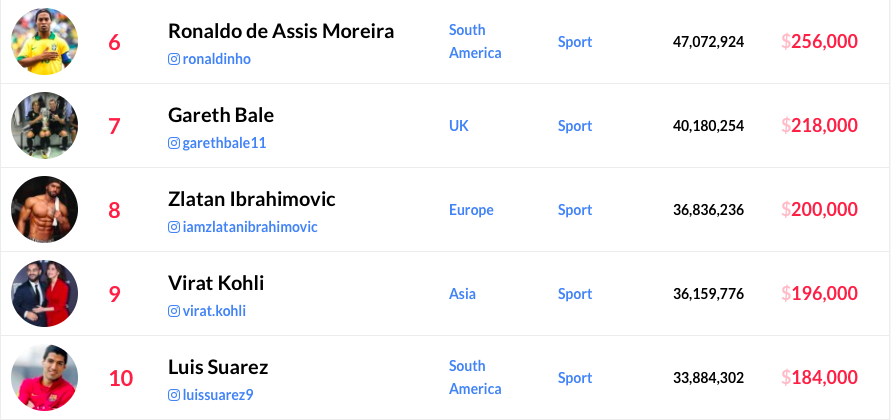The width and height of the screenshot is (891, 420).
Task: Click Instagram icon beside luissuarez9 handle
Action: coord(174,395)
